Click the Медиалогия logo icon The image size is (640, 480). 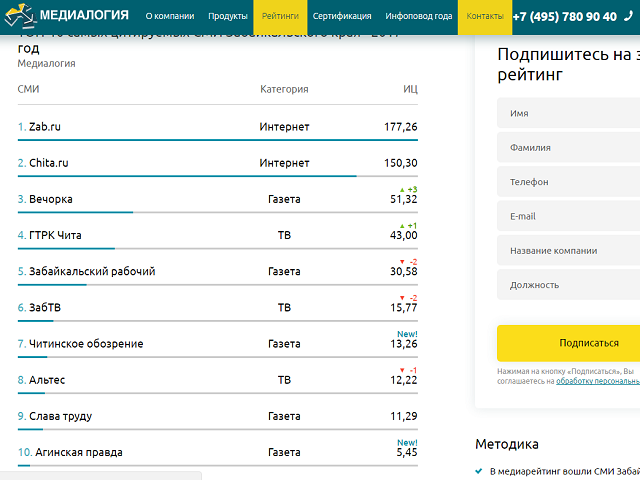(x=20, y=16)
